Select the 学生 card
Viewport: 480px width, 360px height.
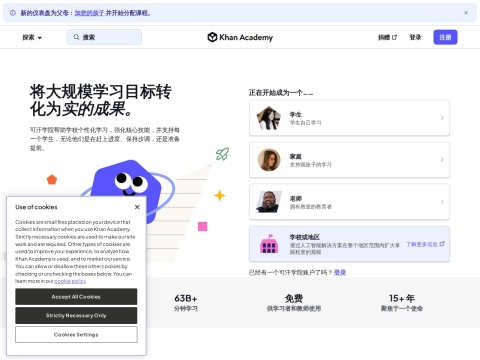tap(349, 118)
